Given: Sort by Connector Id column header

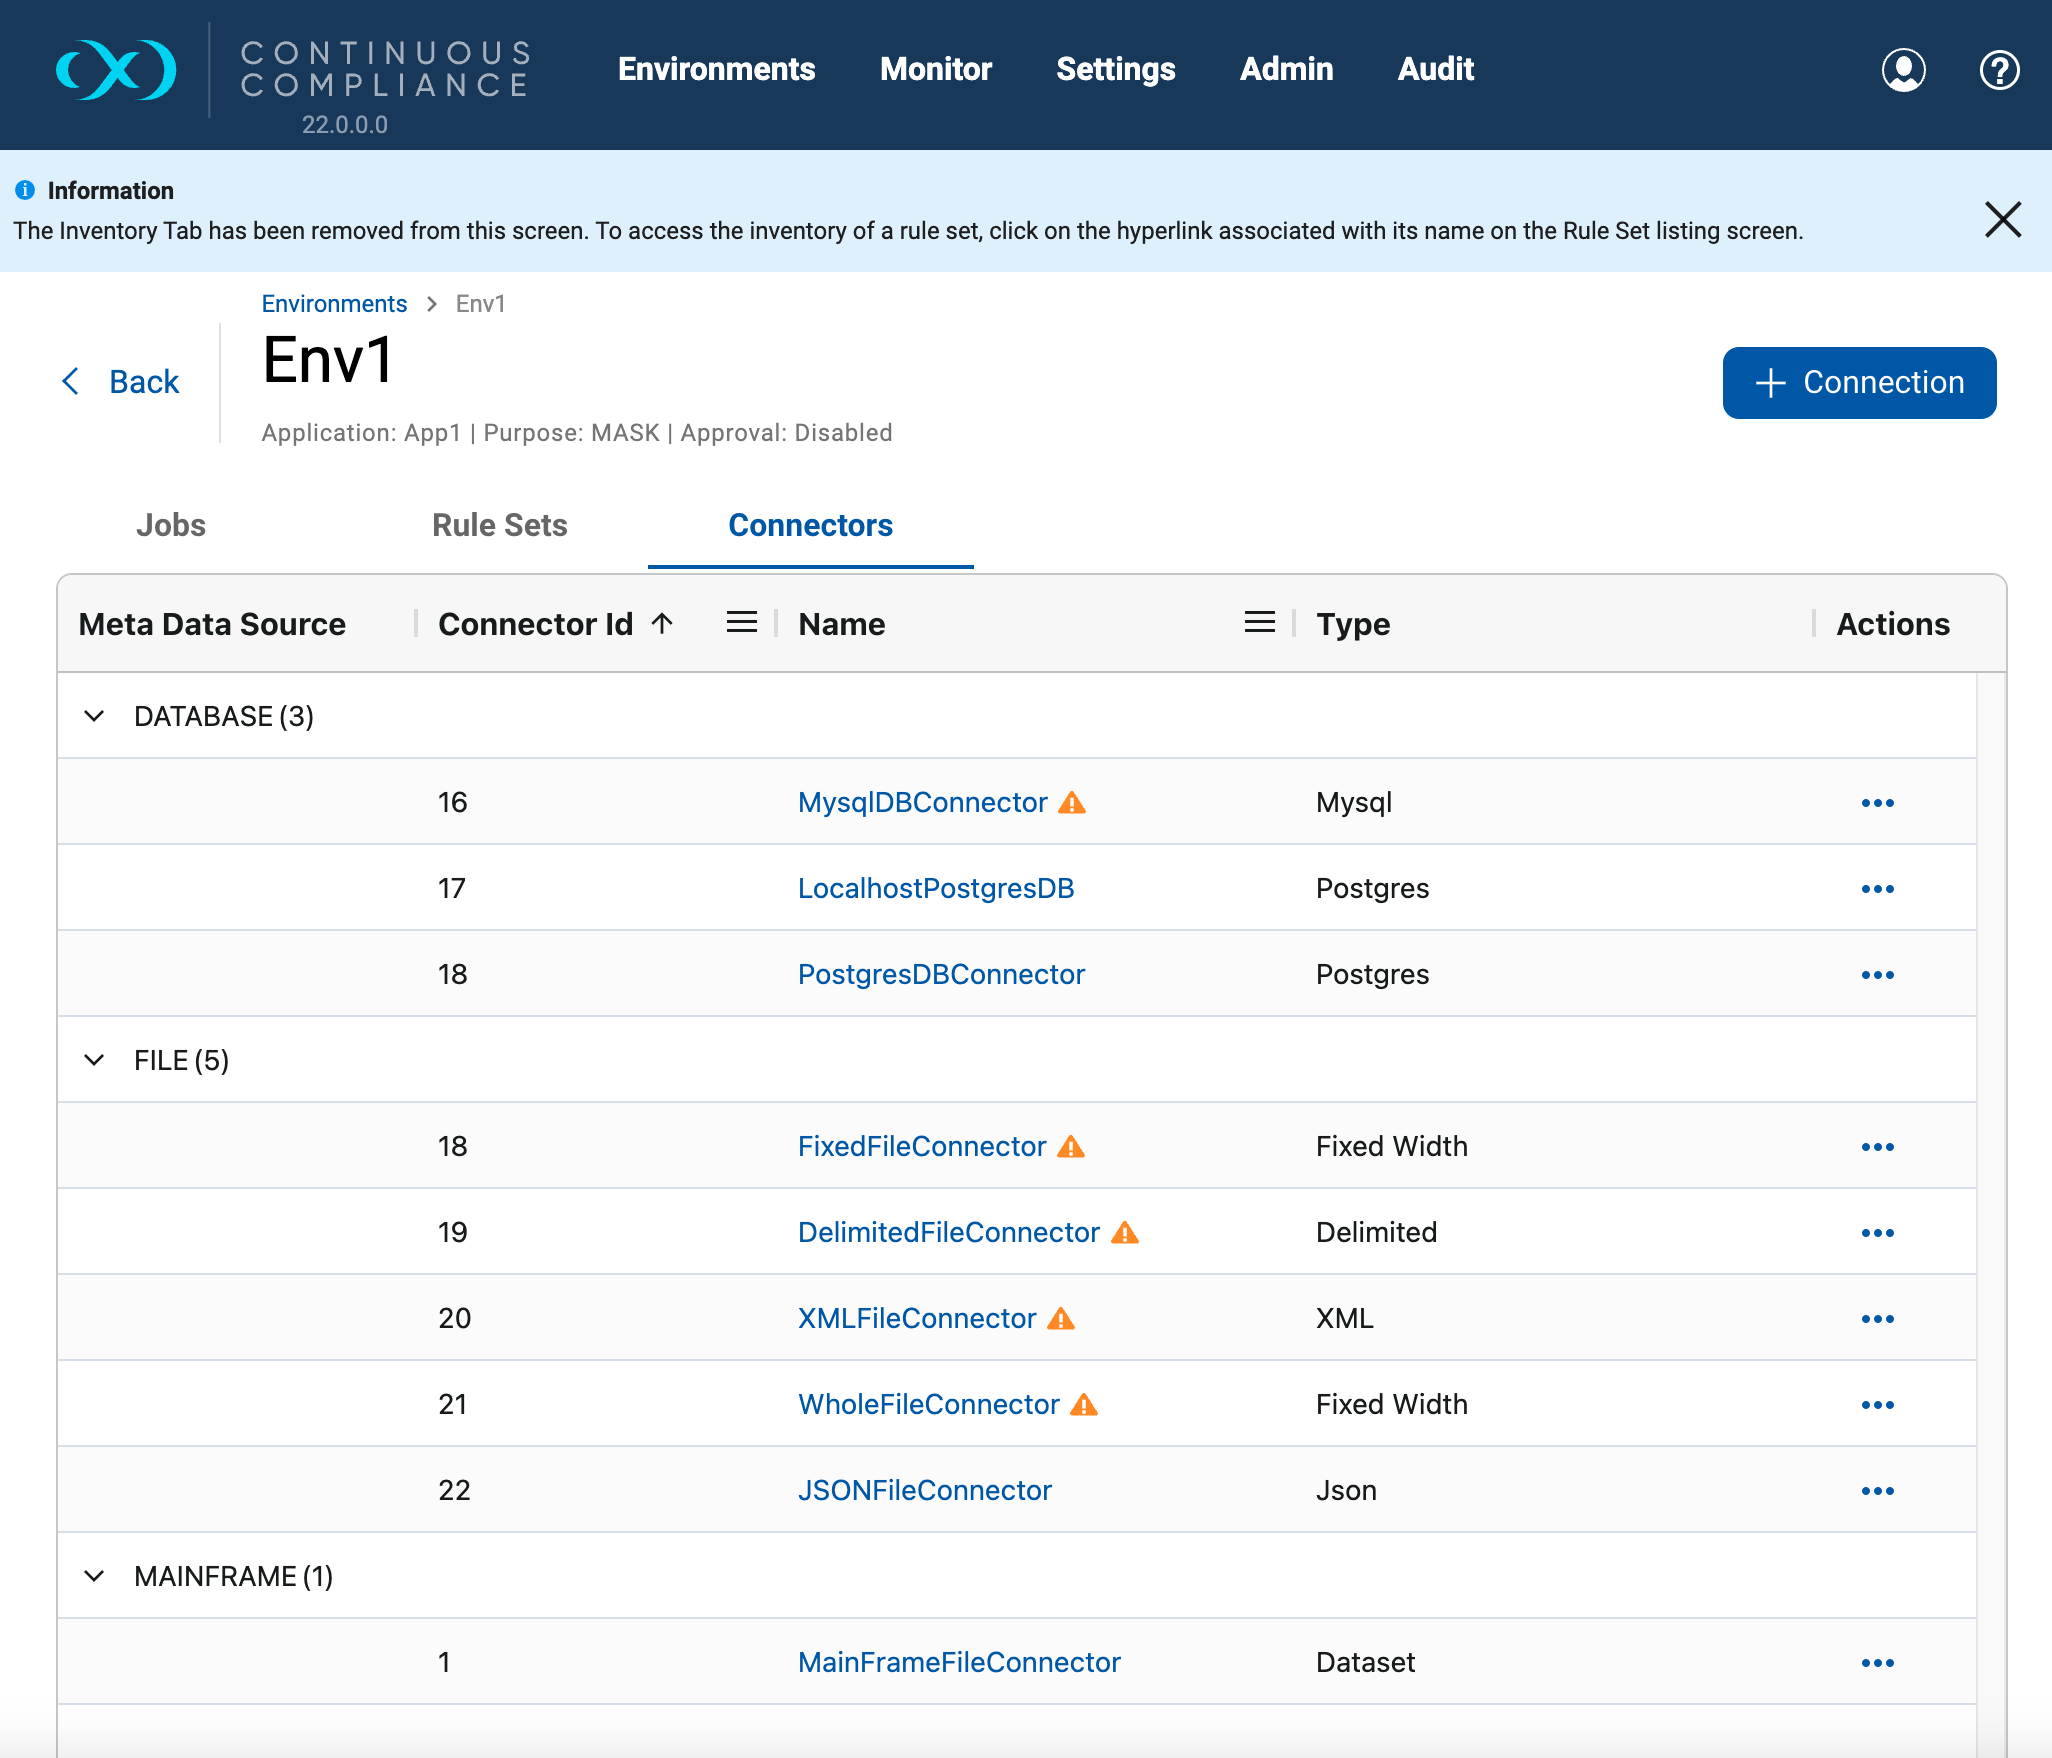Looking at the screenshot, I should (x=535, y=624).
